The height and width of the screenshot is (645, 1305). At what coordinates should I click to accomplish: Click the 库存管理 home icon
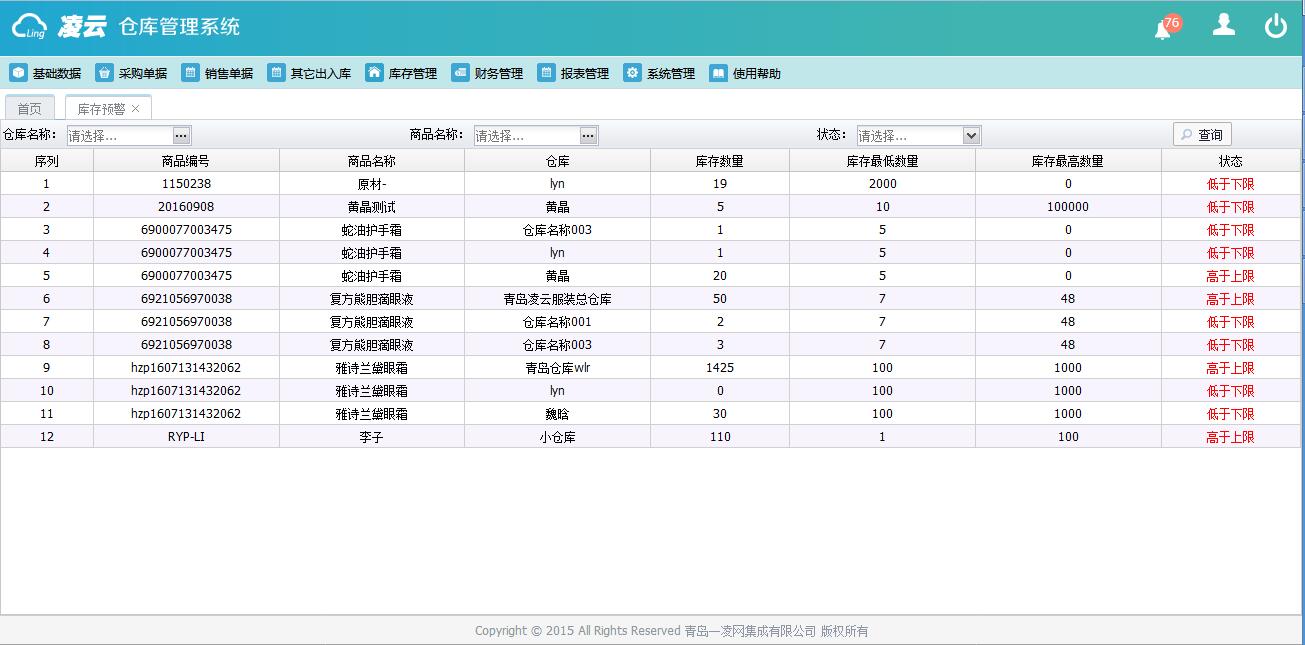[374, 73]
